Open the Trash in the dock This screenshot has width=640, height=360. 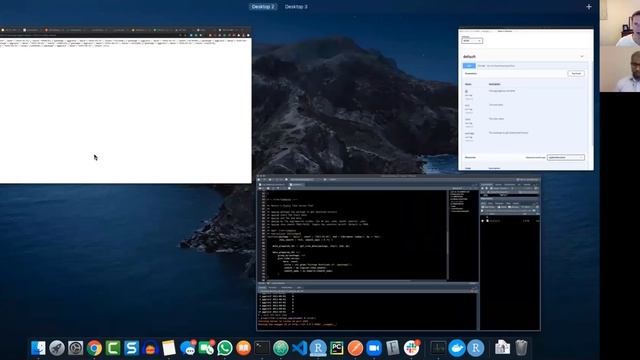pyautogui.click(x=521, y=348)
